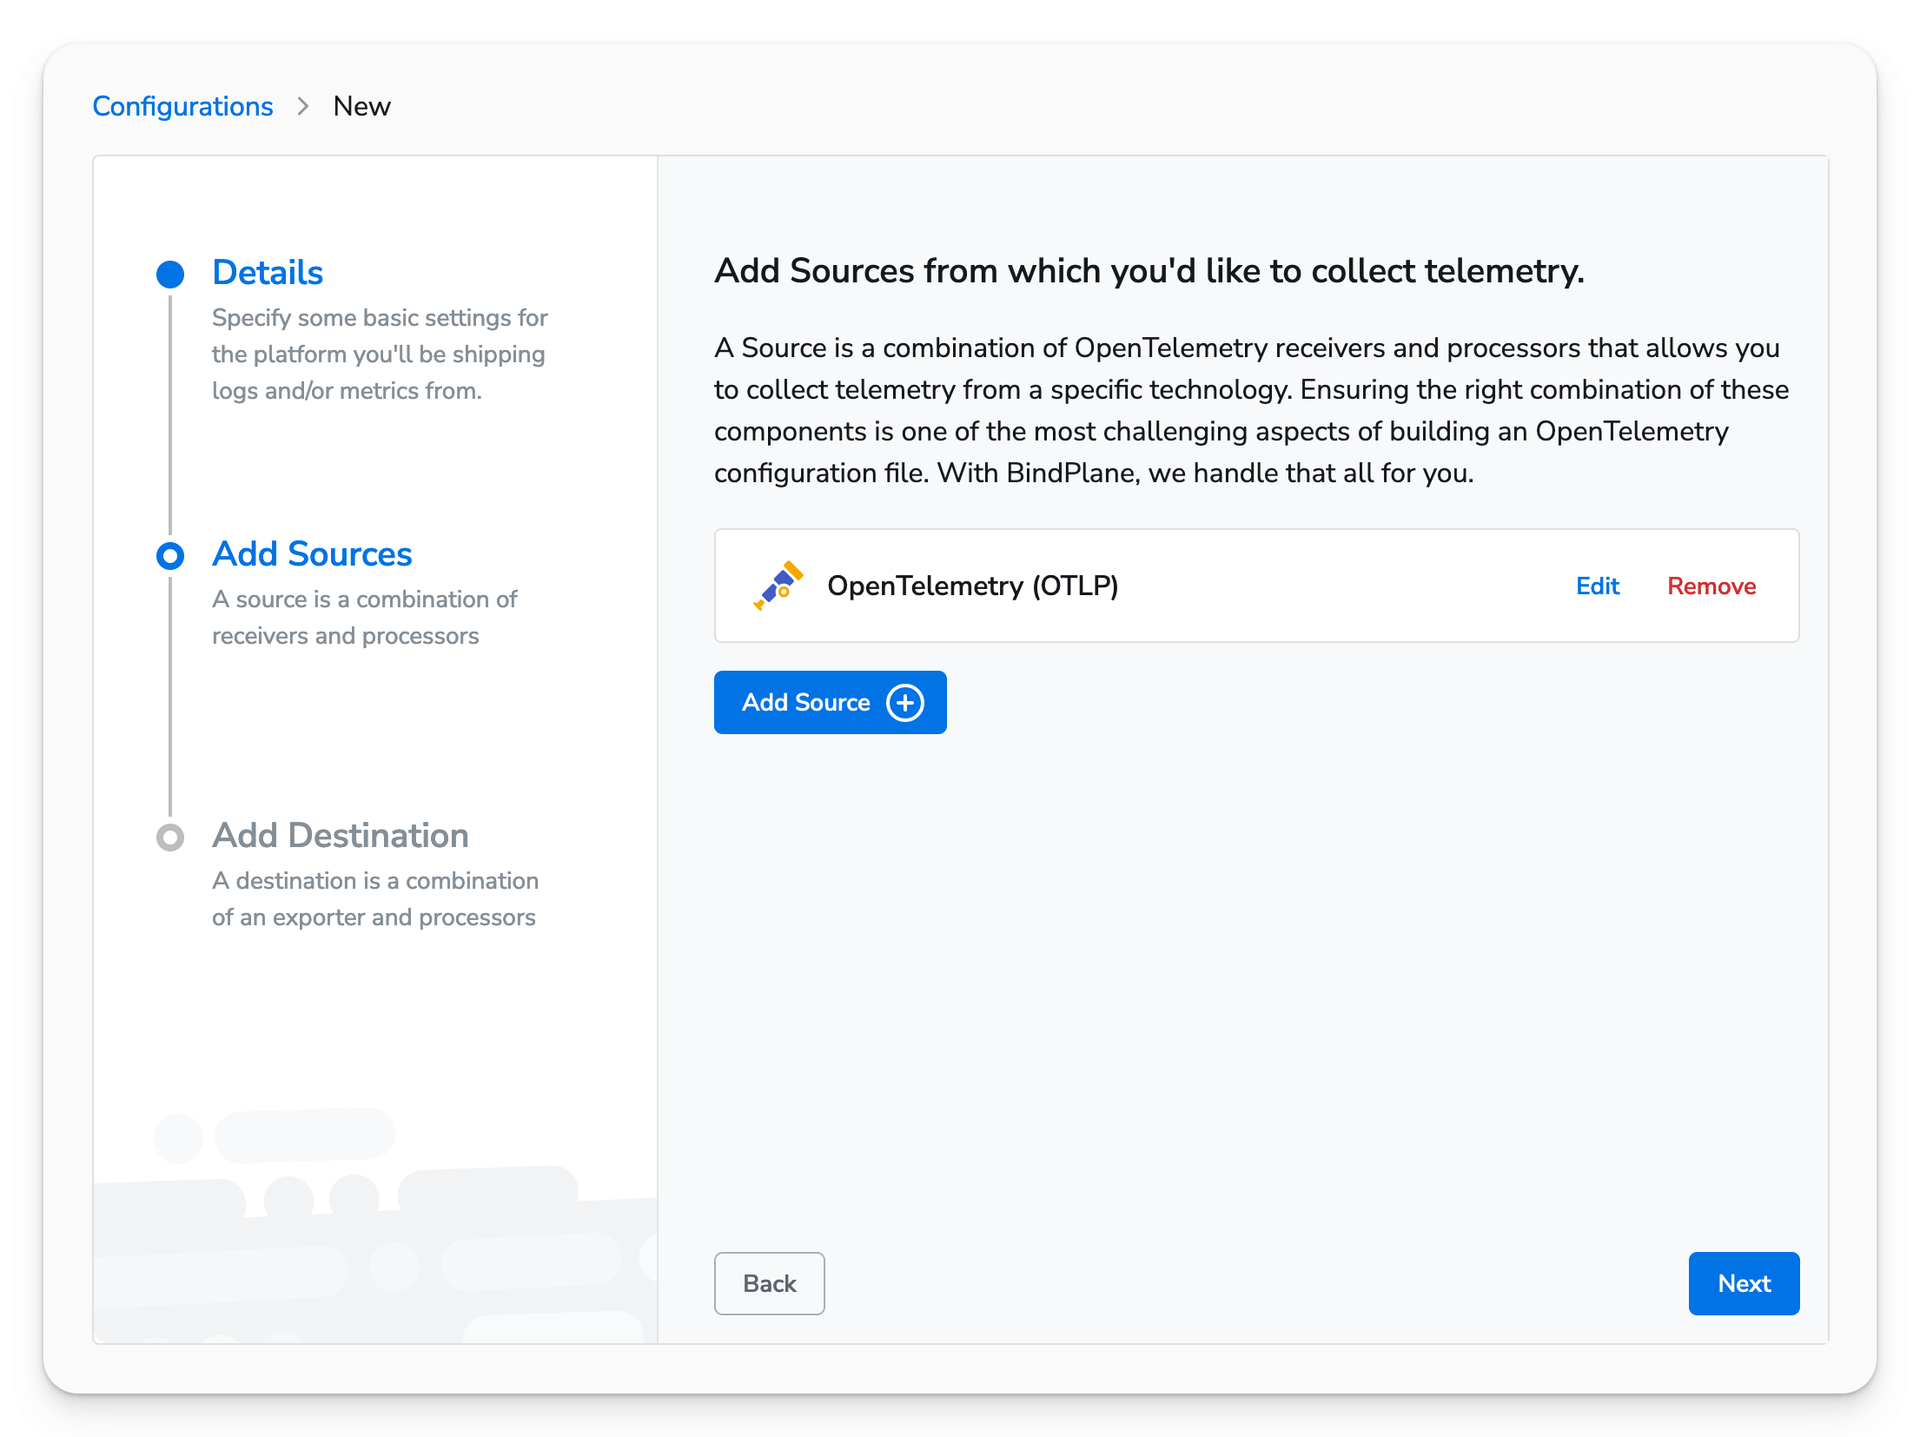Click the OpenTelemetry telescope icon
1920x1437 pixels.
[x=778, y=586]
